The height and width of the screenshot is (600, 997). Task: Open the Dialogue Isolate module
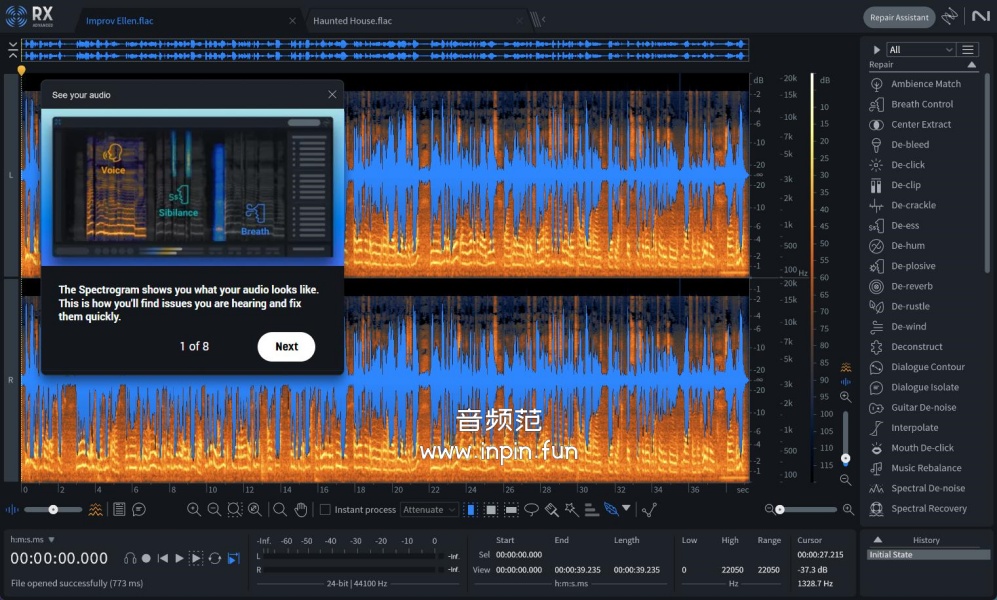924,388
